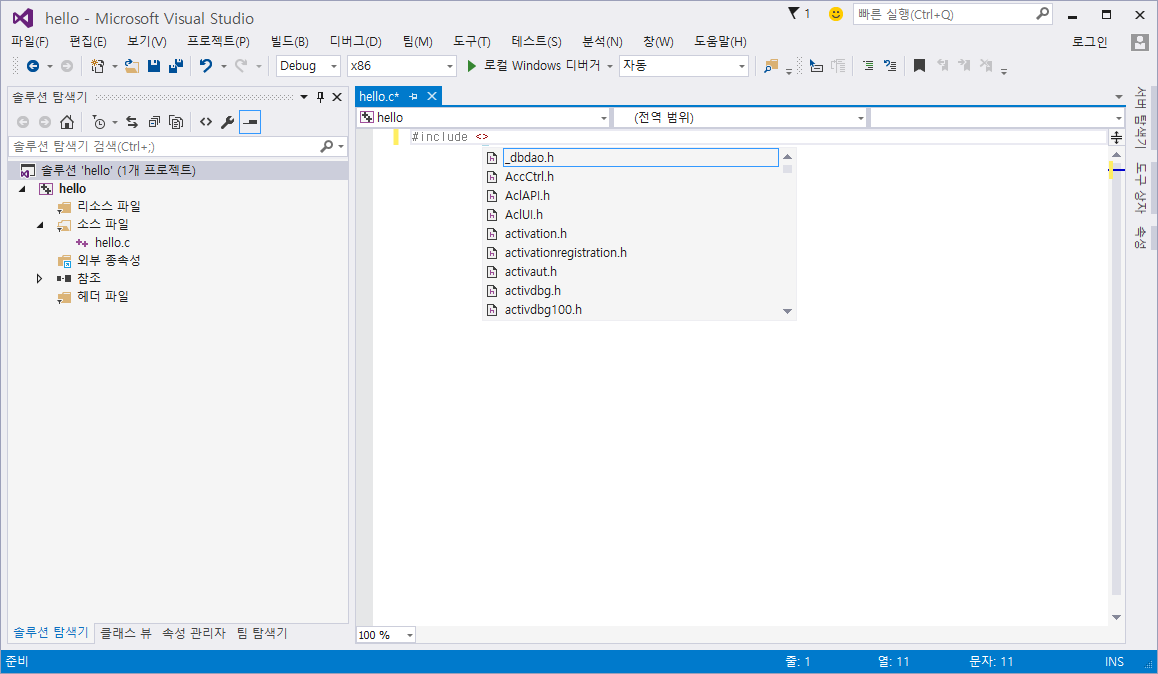Viewport: 1158px width, 674px height.
Task: Click the Quick Launch magnifier icon
Action: point(1043,13)
